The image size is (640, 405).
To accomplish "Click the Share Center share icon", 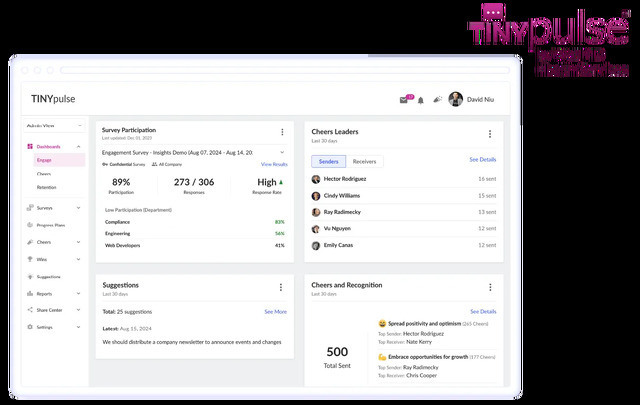I will click(30, 310).
